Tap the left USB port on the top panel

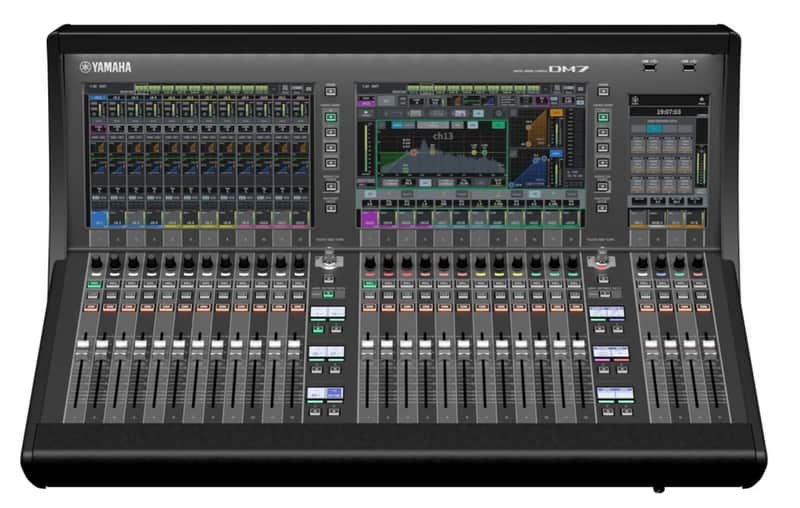point(649,66)
